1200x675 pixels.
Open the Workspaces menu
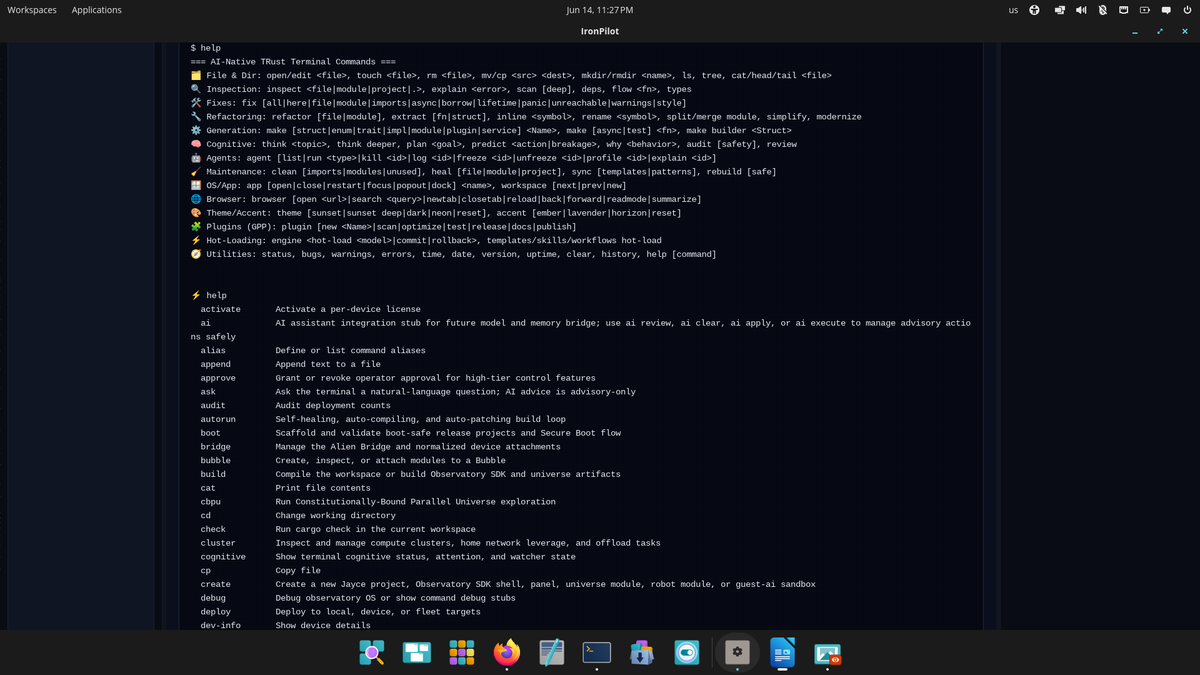click(x=32, y=10)
